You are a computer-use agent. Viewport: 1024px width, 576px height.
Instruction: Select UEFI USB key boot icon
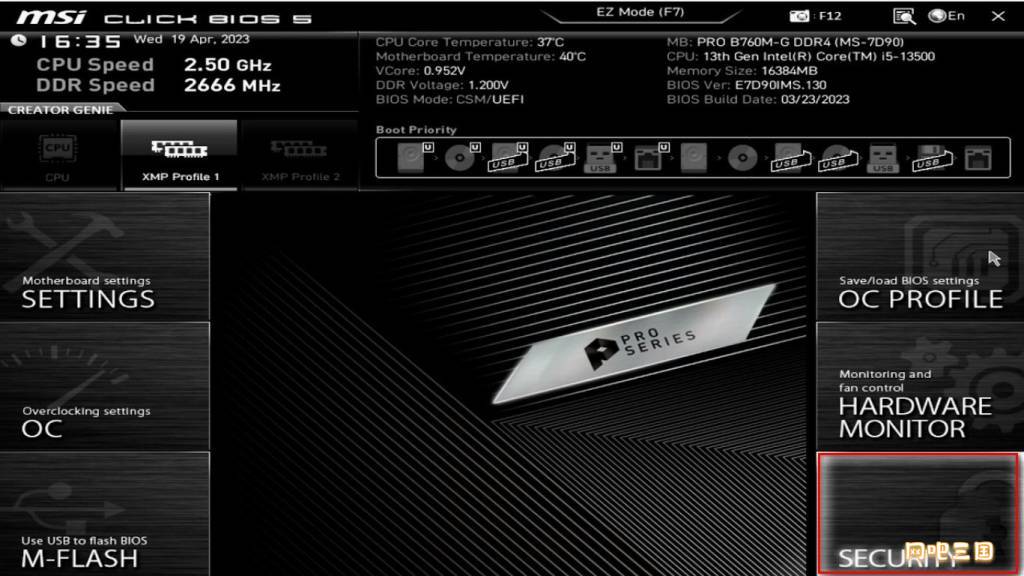tap(603, 157)
